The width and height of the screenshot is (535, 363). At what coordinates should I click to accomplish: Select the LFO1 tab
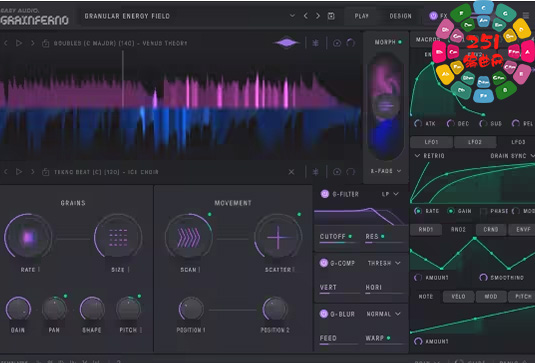[x=431, y=142]
